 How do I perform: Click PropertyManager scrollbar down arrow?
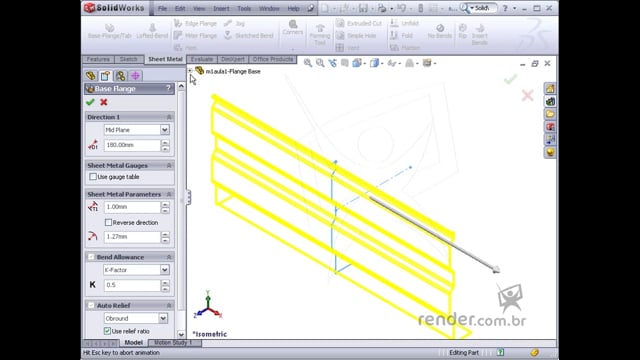(181, 334)
